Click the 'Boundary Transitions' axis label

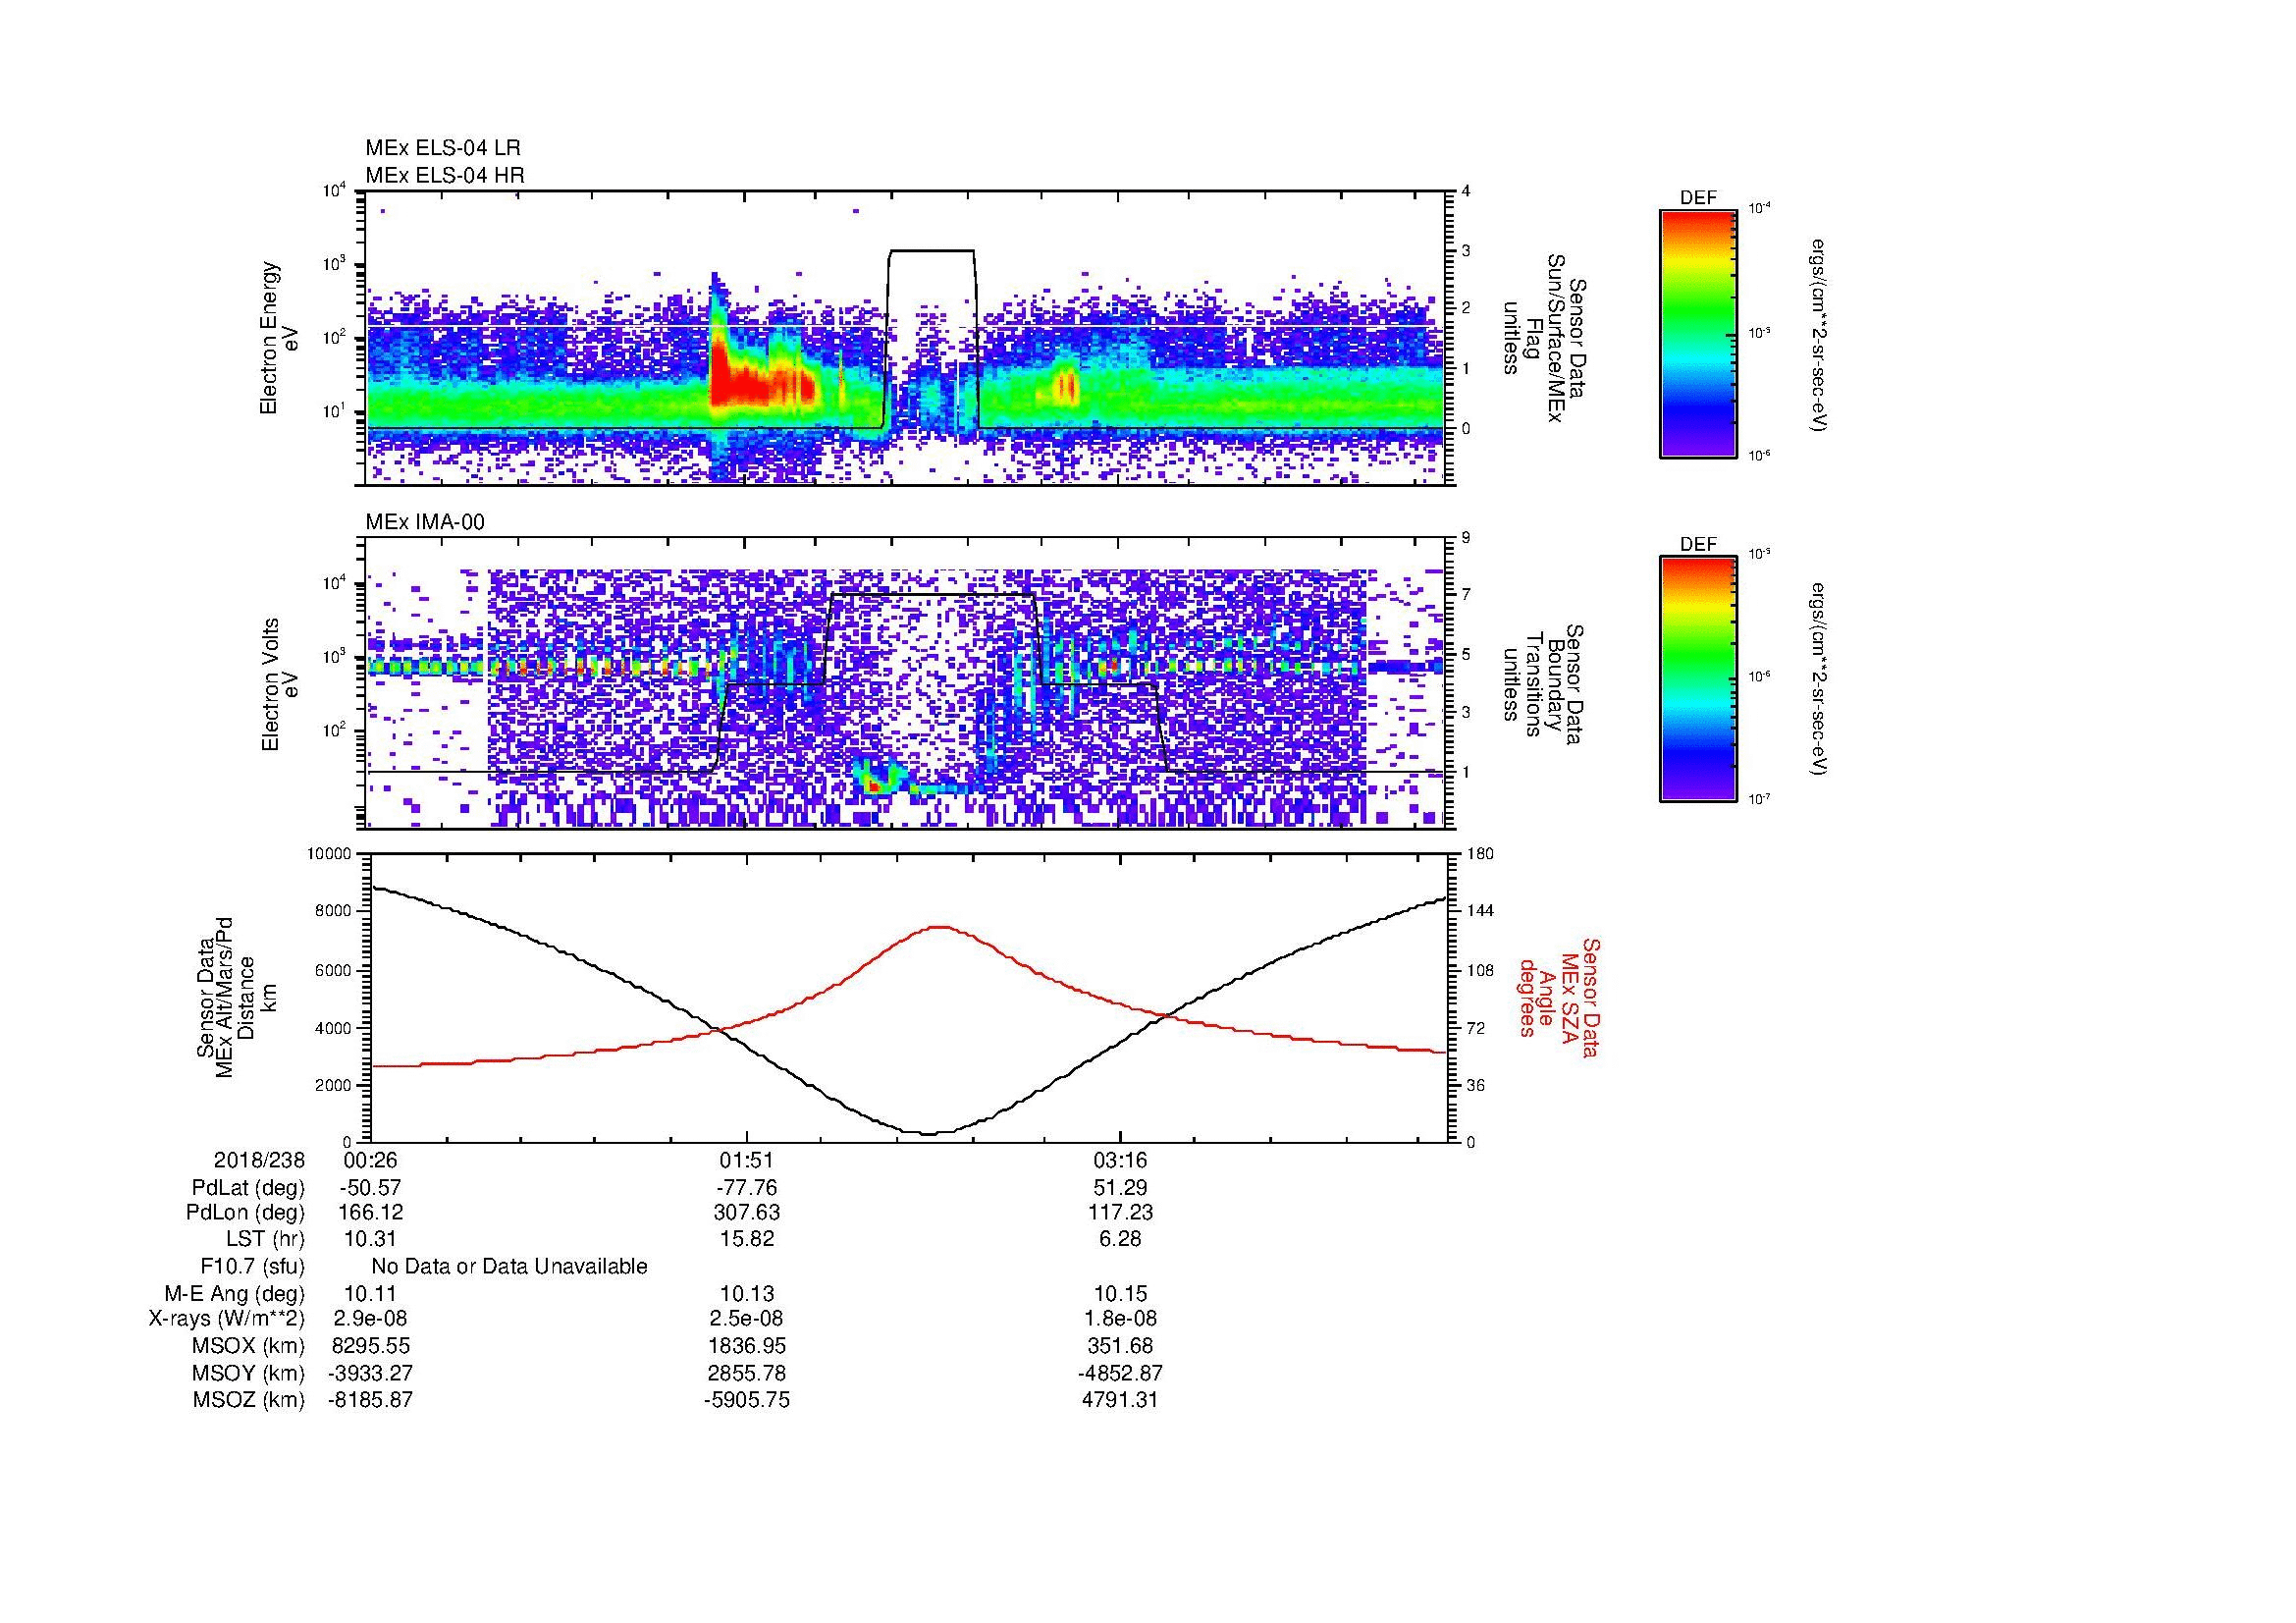1543,686
